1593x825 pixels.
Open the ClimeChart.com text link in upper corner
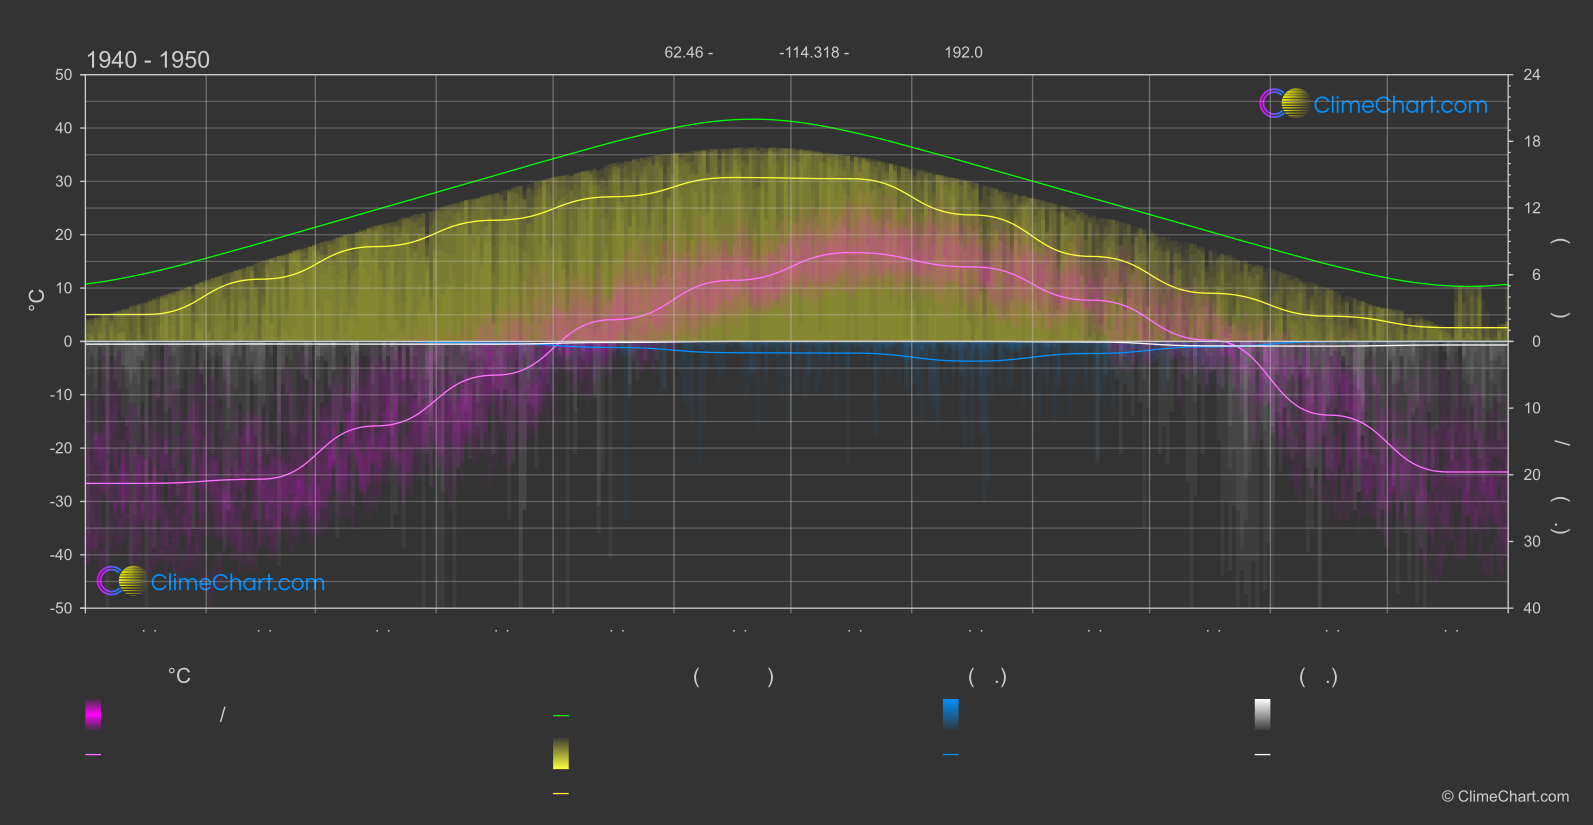tap(1400, 105)
